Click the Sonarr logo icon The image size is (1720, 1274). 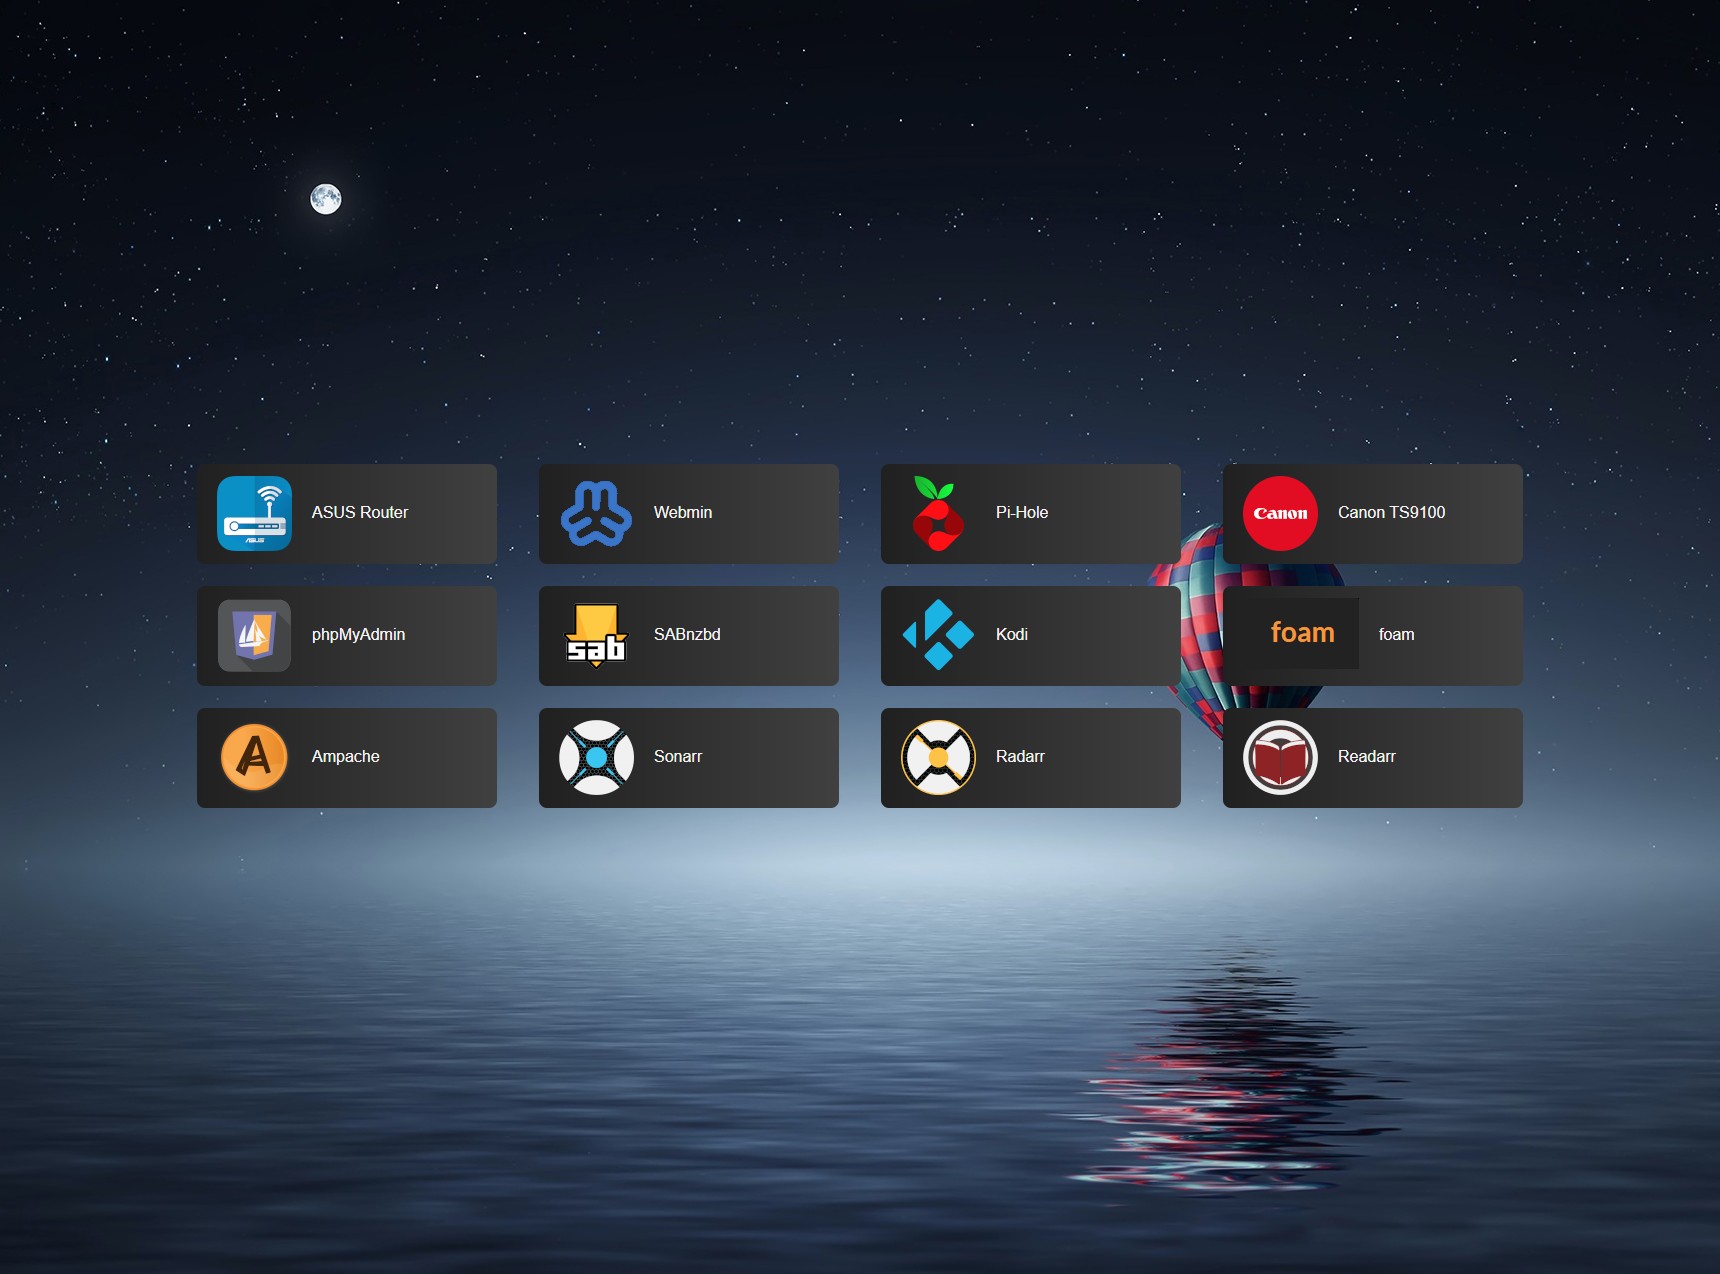point(597,757)
